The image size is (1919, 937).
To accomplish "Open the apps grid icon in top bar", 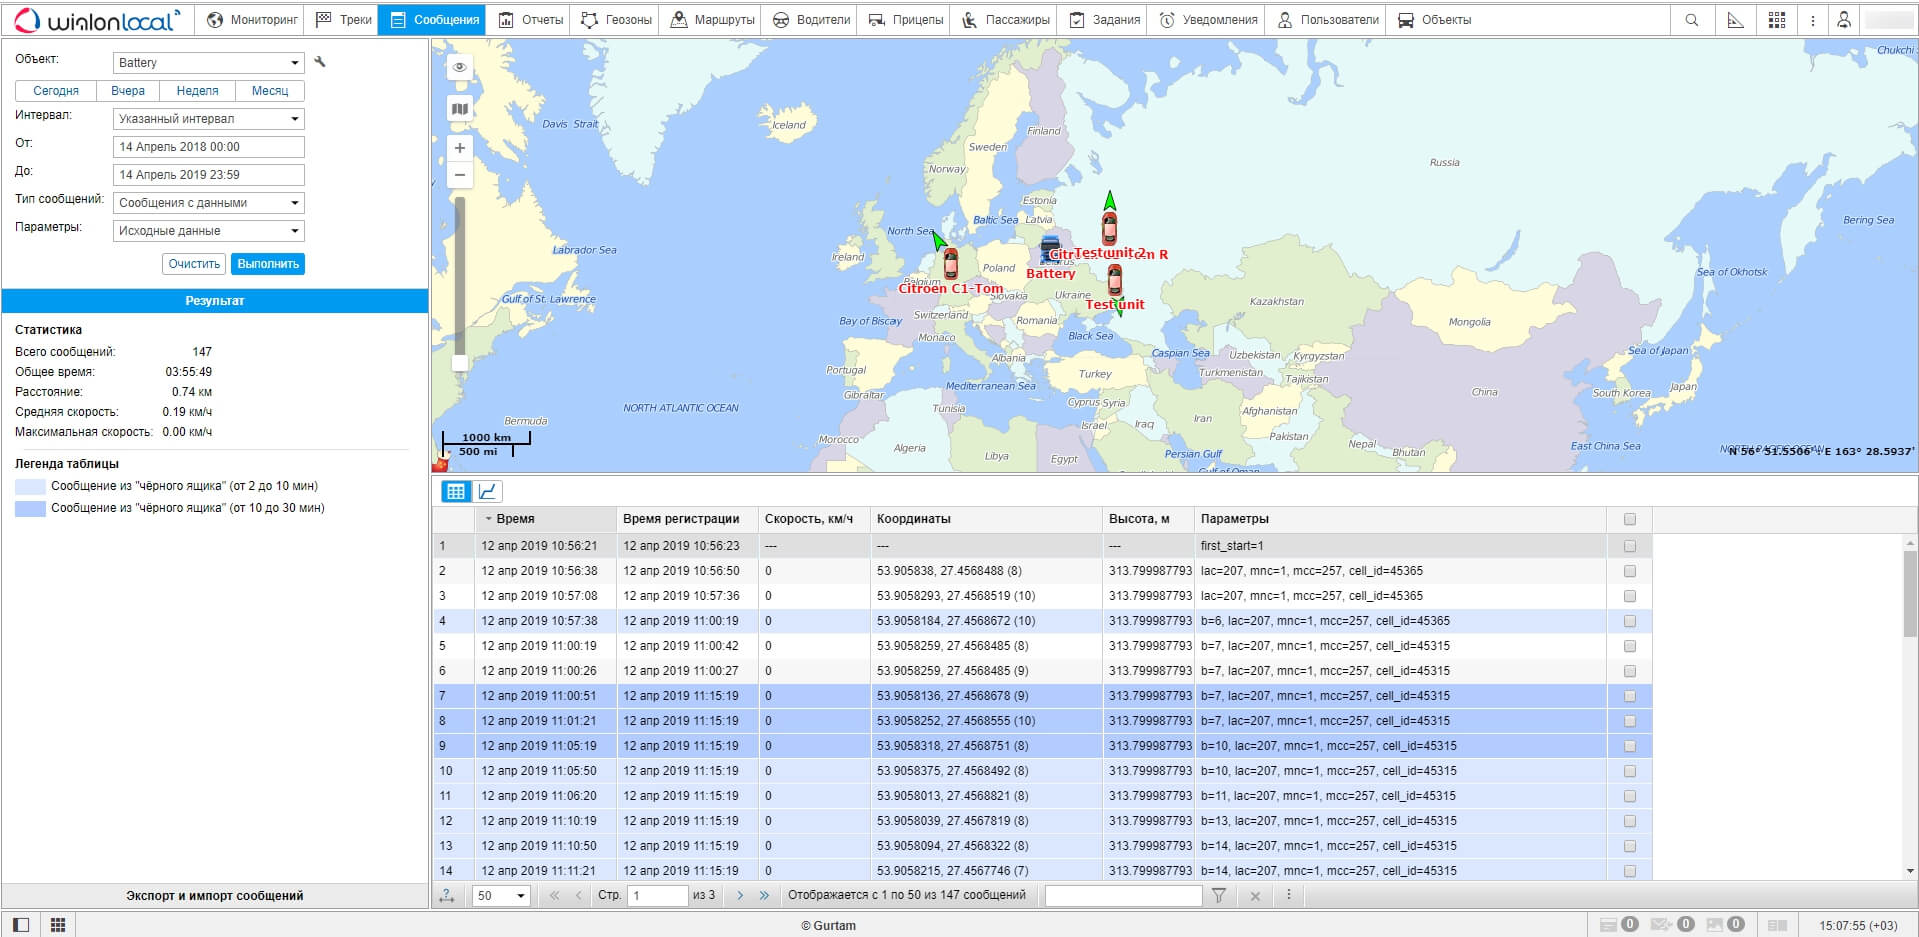I will point(1776,20).
